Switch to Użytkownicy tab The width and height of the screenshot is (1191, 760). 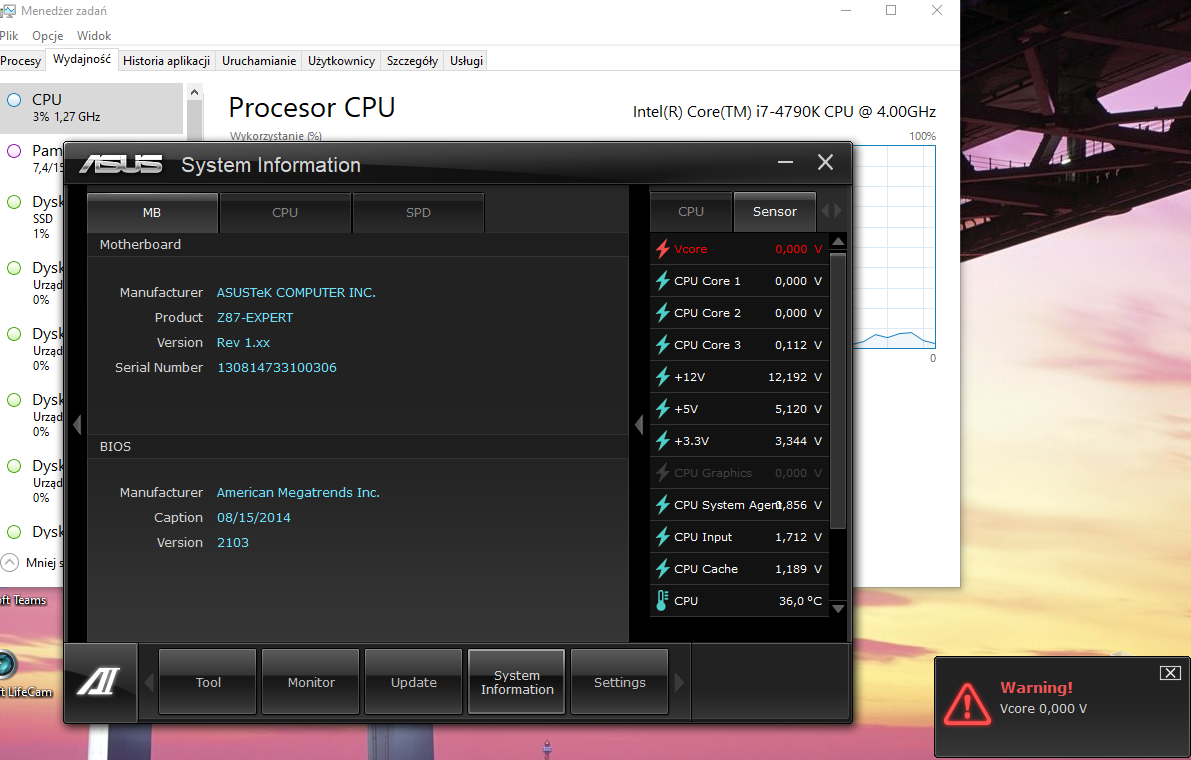pyautogui.click(x=341, y=61)
